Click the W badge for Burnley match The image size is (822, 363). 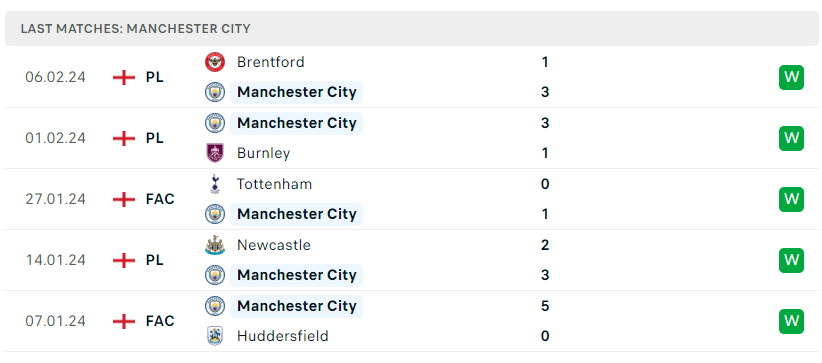click(791, 138)
